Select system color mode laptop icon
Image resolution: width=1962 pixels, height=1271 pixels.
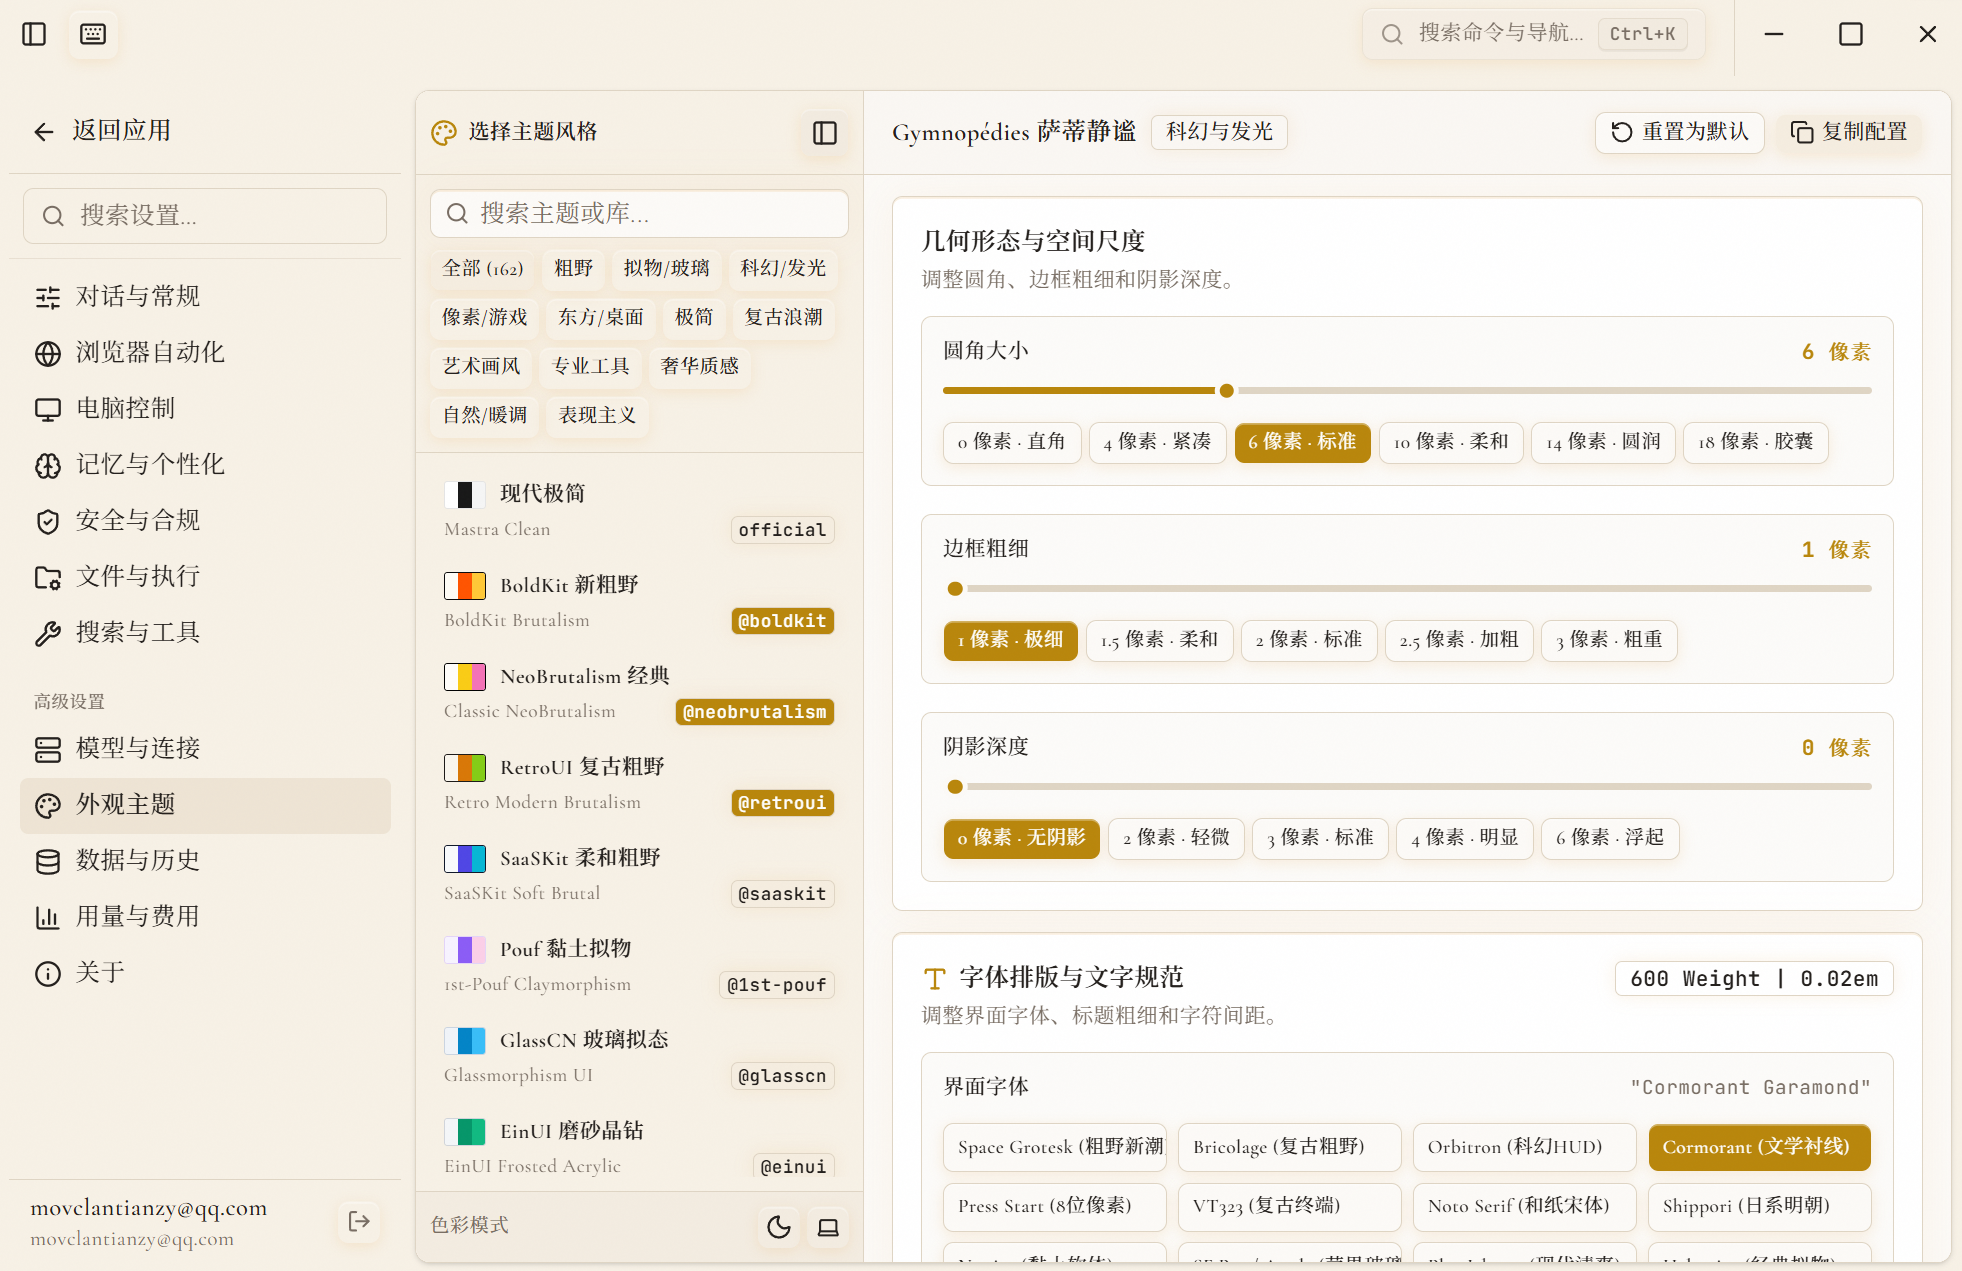click(828, 1227)
